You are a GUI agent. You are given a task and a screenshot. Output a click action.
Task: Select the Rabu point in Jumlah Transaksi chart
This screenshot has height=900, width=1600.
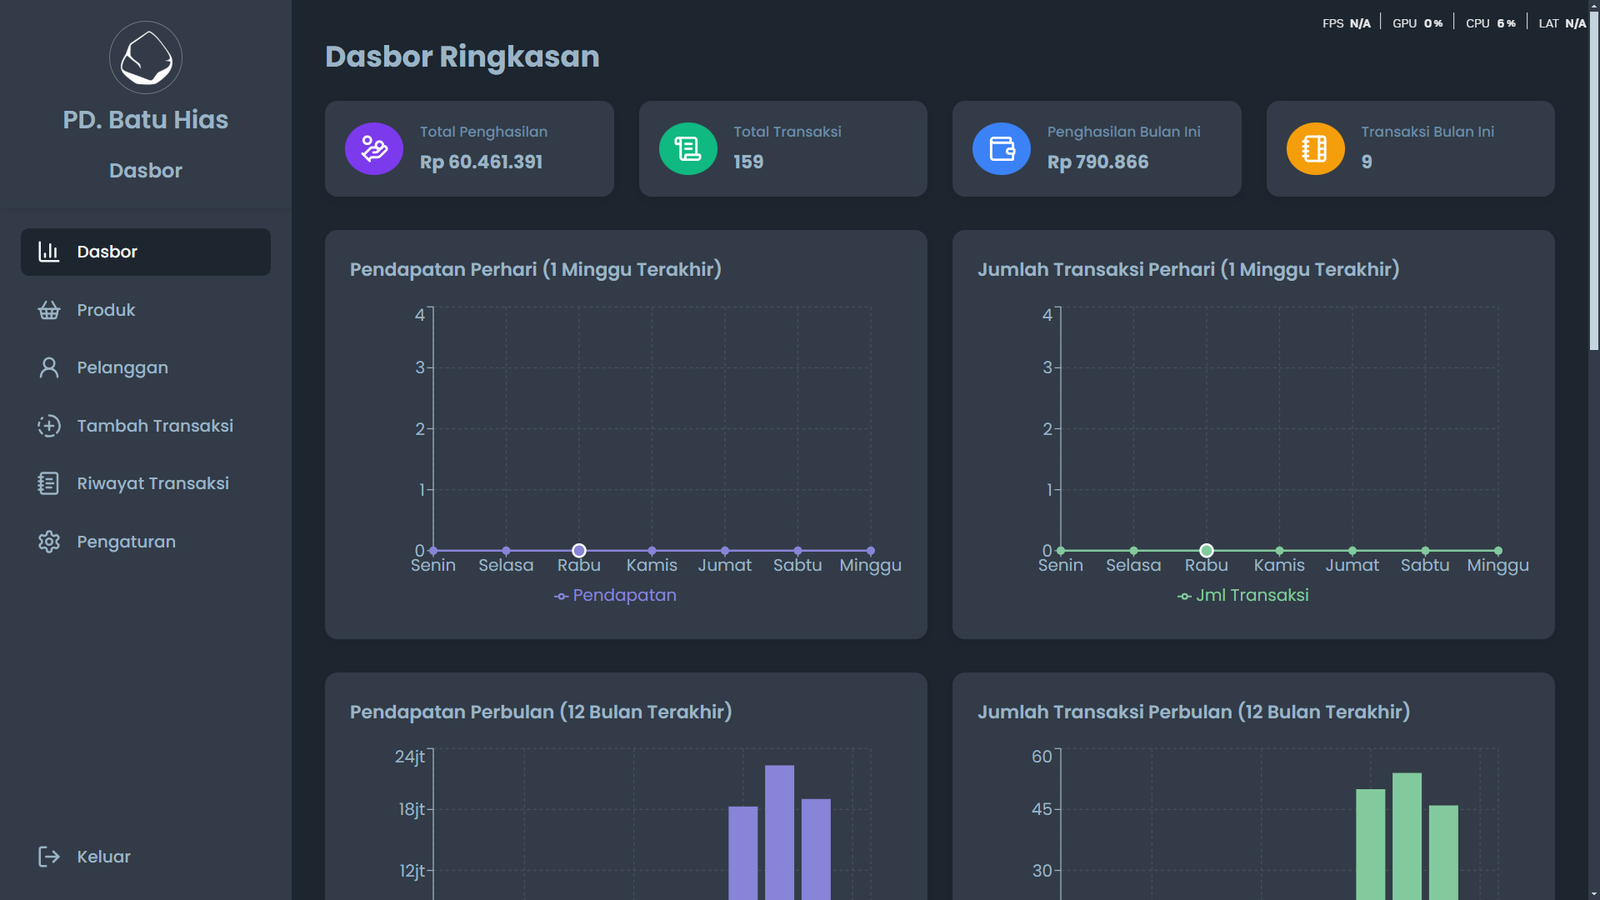click(x=1206, y=551)
